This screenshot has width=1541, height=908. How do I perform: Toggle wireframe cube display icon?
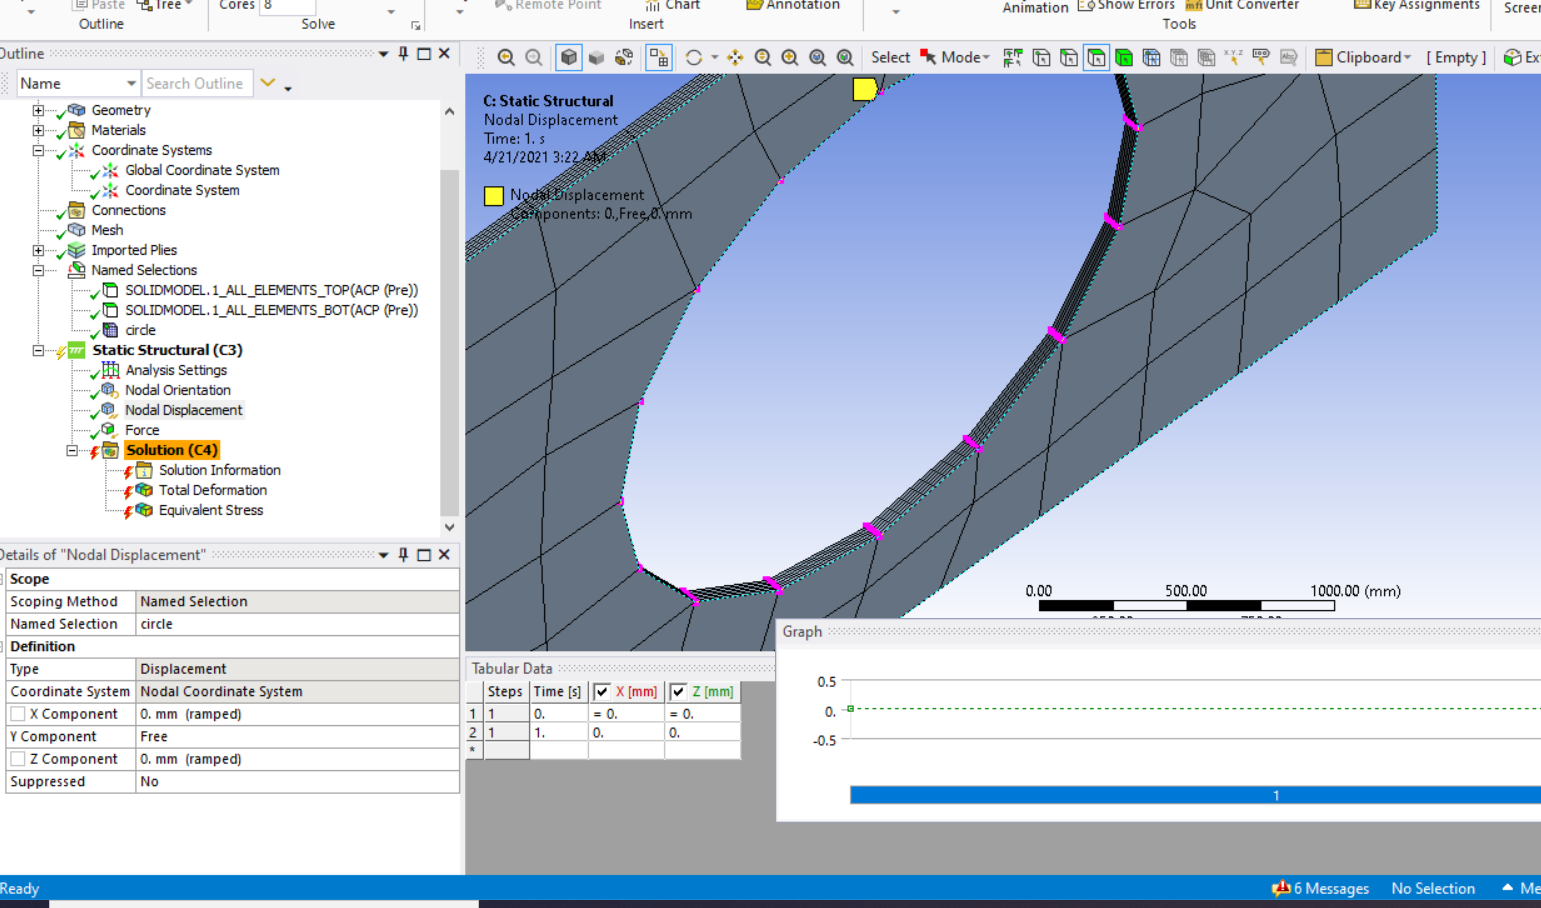click(569, 58)
